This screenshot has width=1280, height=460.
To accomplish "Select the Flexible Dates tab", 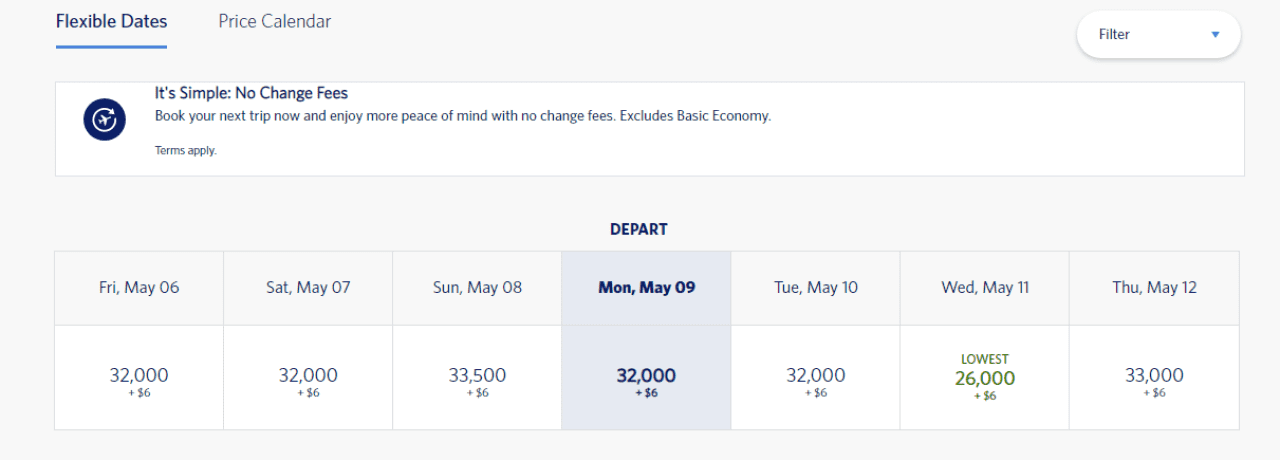I will coord(112,21).
